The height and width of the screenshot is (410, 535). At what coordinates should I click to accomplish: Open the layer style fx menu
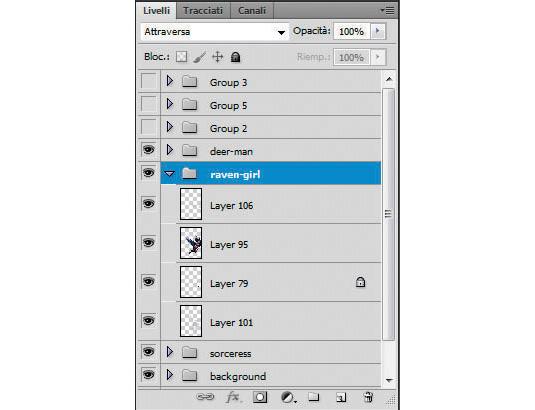click(233, 397)
